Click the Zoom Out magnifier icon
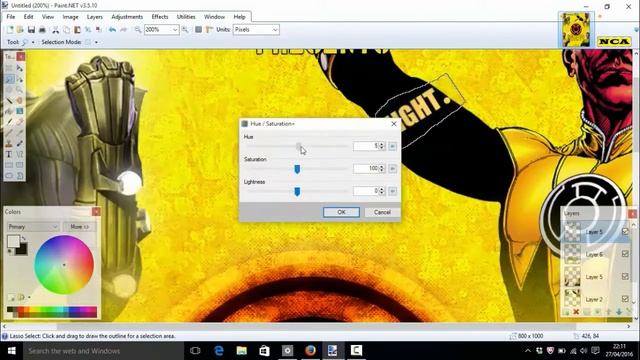 point(138,29)
